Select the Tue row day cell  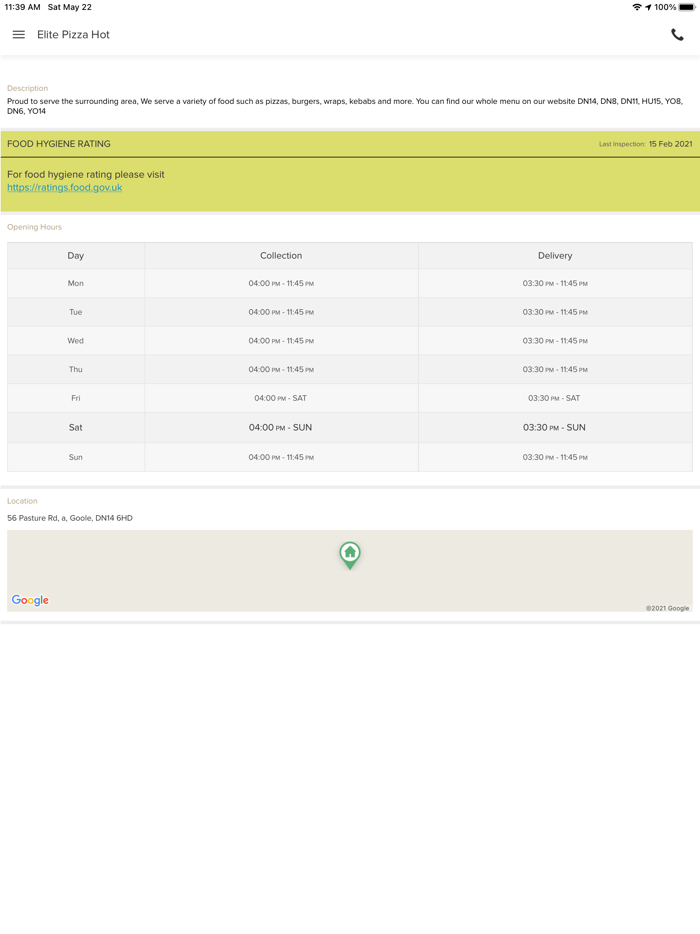coord(76,312)
